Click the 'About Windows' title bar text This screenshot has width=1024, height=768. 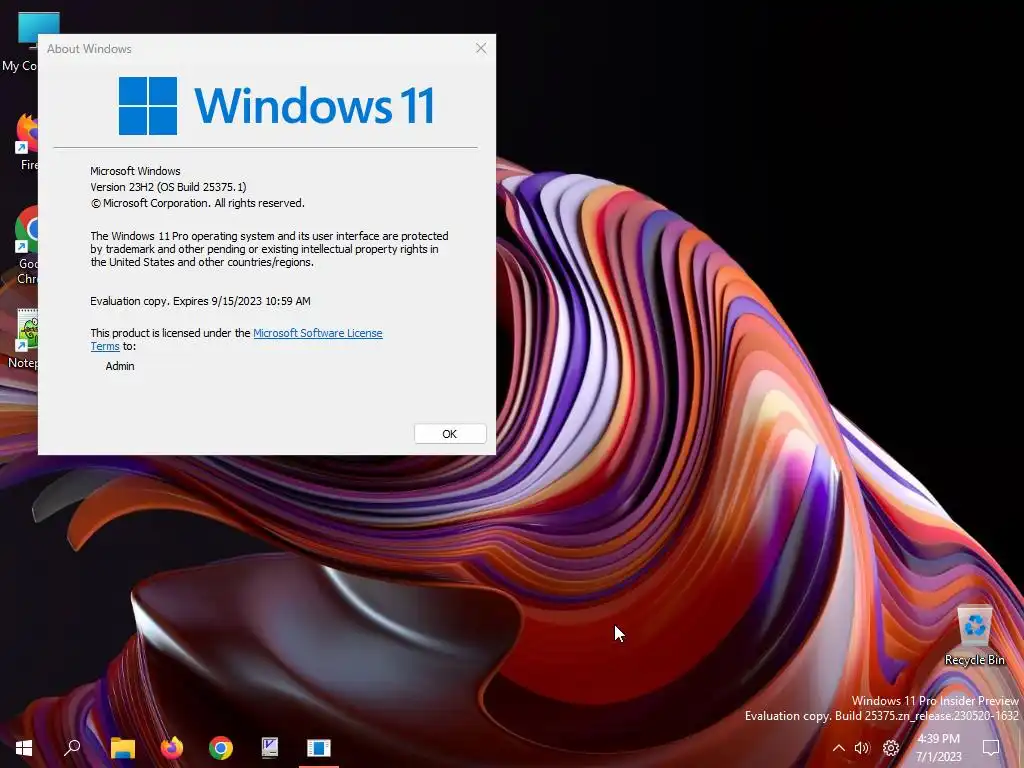(x=89, y=49)
